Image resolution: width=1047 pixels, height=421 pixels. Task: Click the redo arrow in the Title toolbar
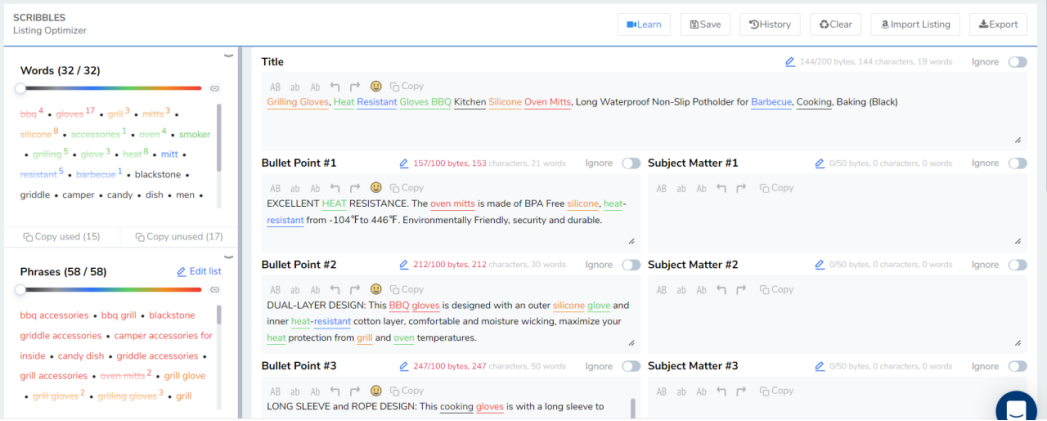click(356, 86)
